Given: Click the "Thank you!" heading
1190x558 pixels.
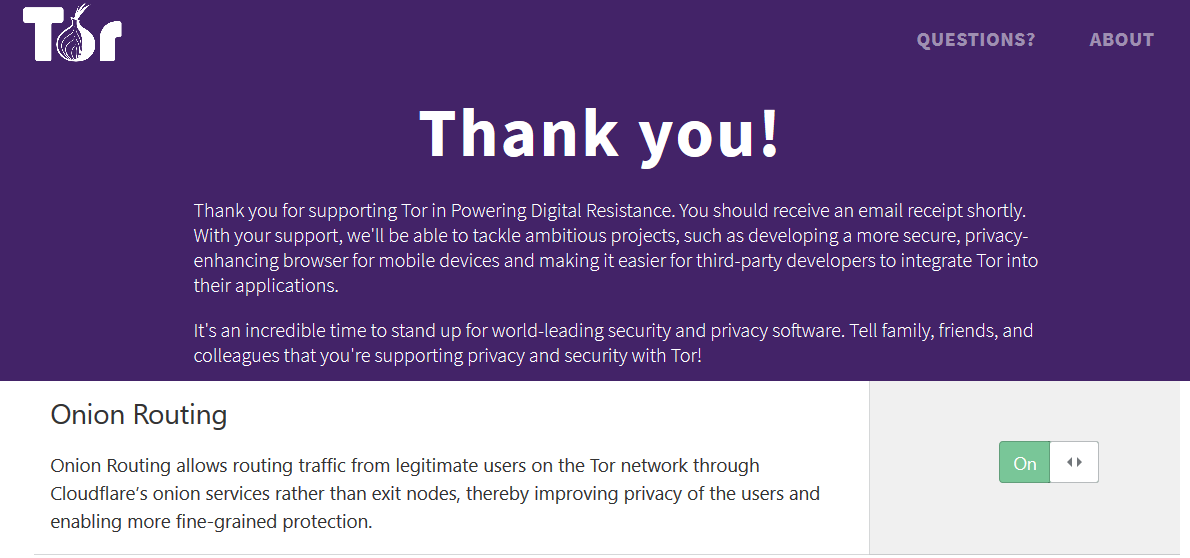Looking at the screenshot, I should [x=600, y=133].
